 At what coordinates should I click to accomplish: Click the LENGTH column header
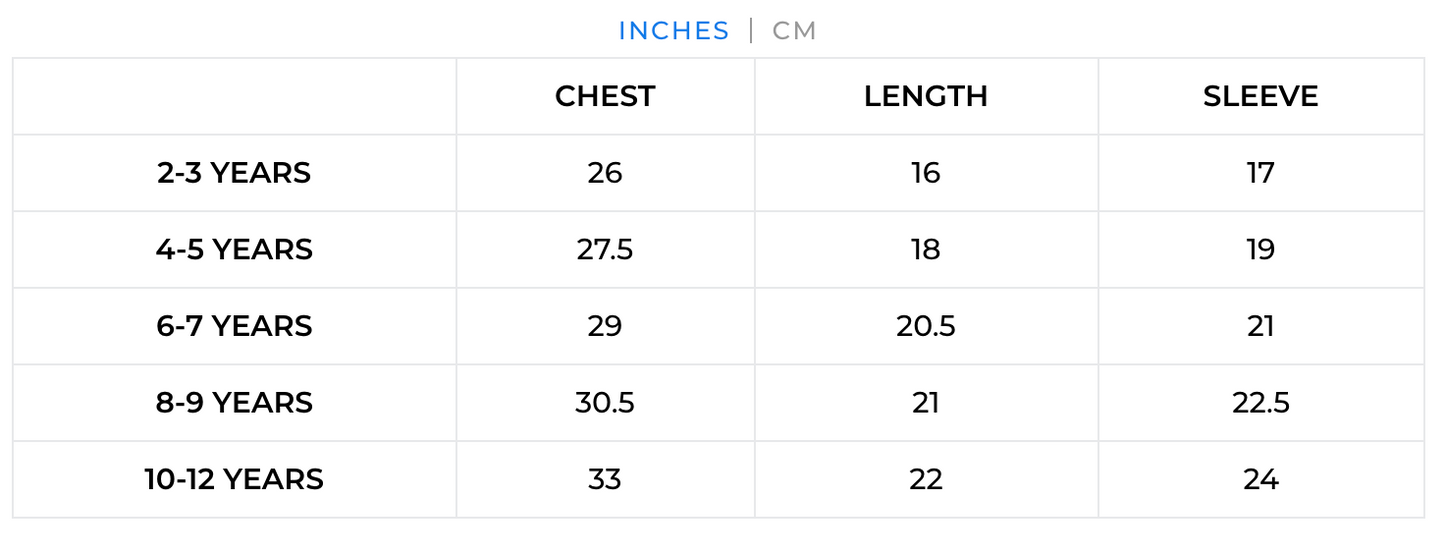[926, 96]
